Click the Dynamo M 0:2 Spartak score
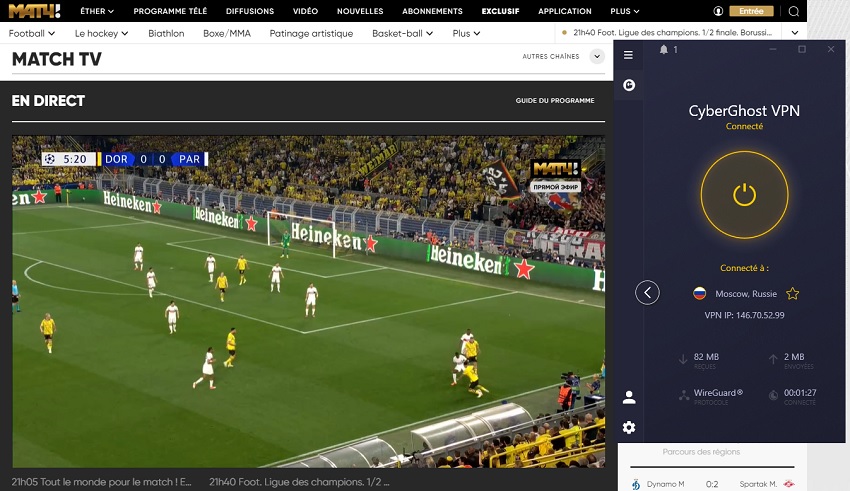The image size is (850, 491). click(712, 484)
